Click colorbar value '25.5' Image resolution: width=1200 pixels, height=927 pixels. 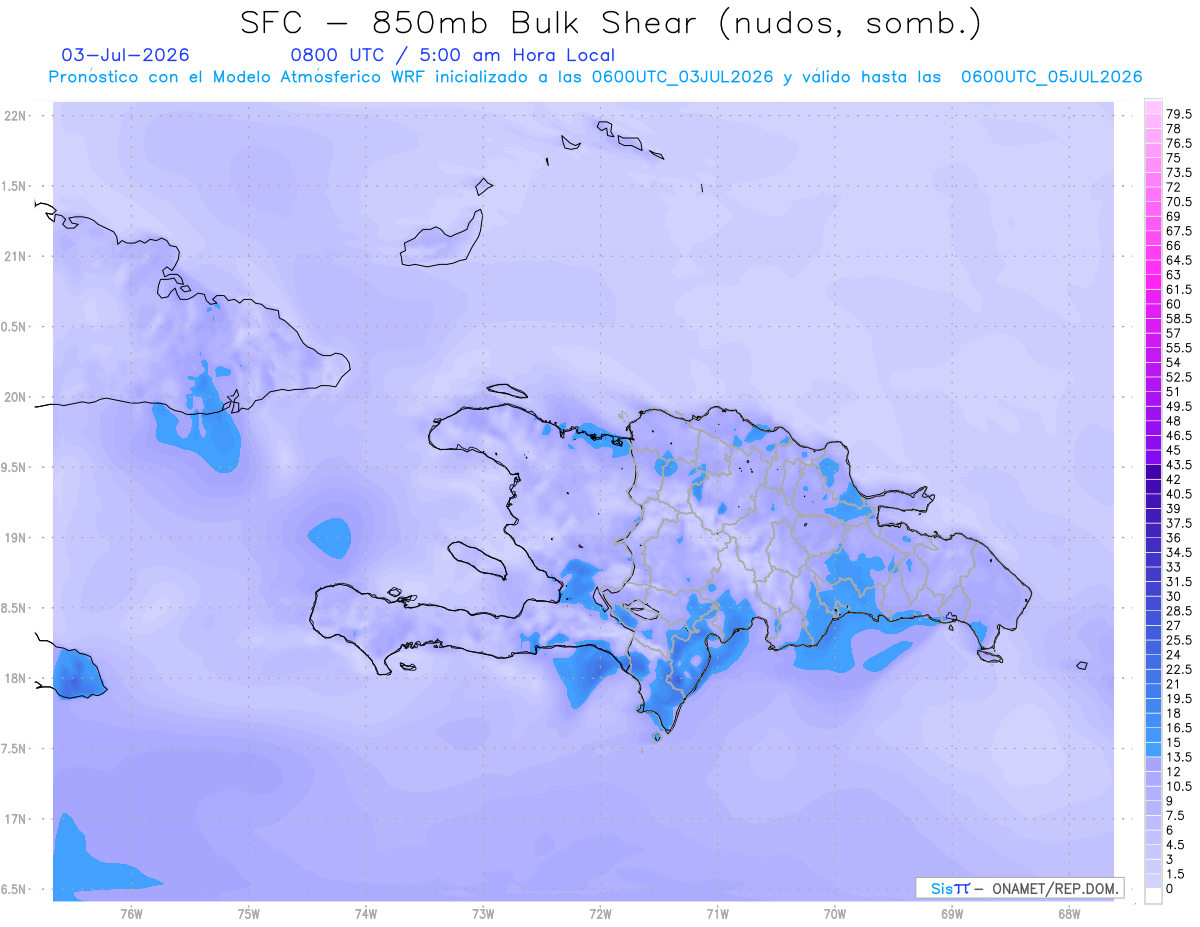pos(1178,640)
